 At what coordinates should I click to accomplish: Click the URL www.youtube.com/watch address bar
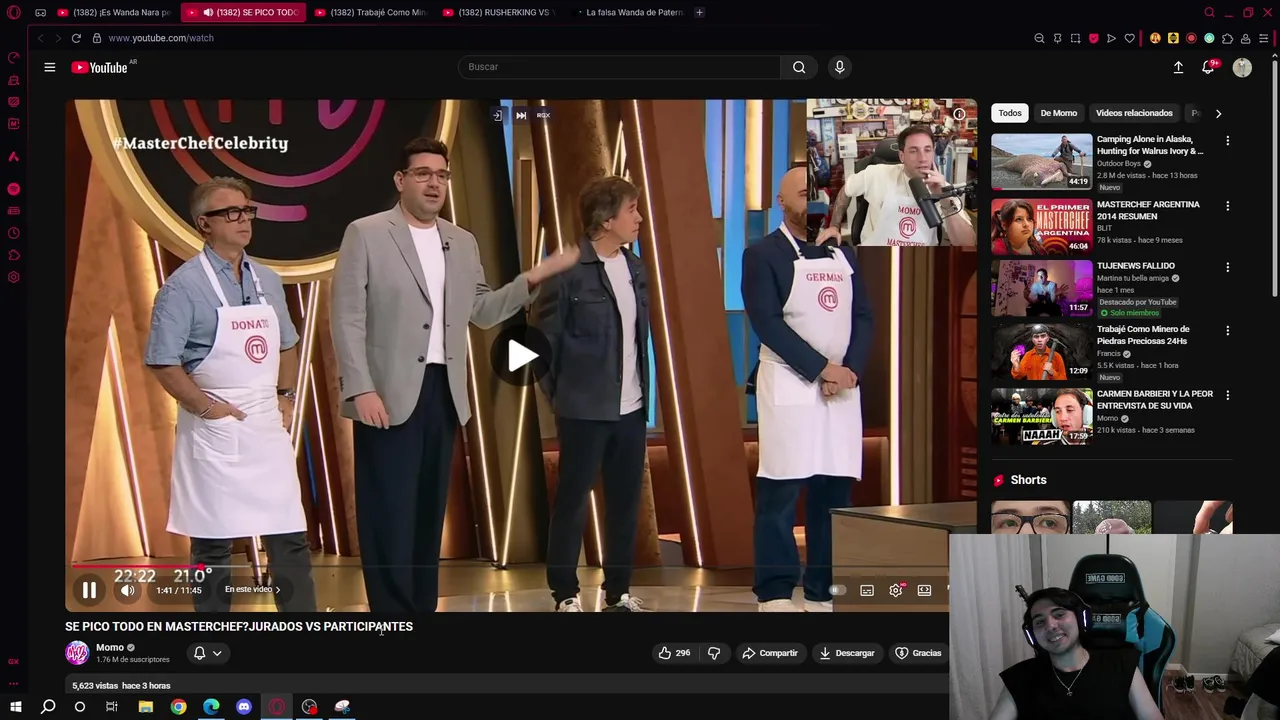pyautogui.click(x=161, y=38)
